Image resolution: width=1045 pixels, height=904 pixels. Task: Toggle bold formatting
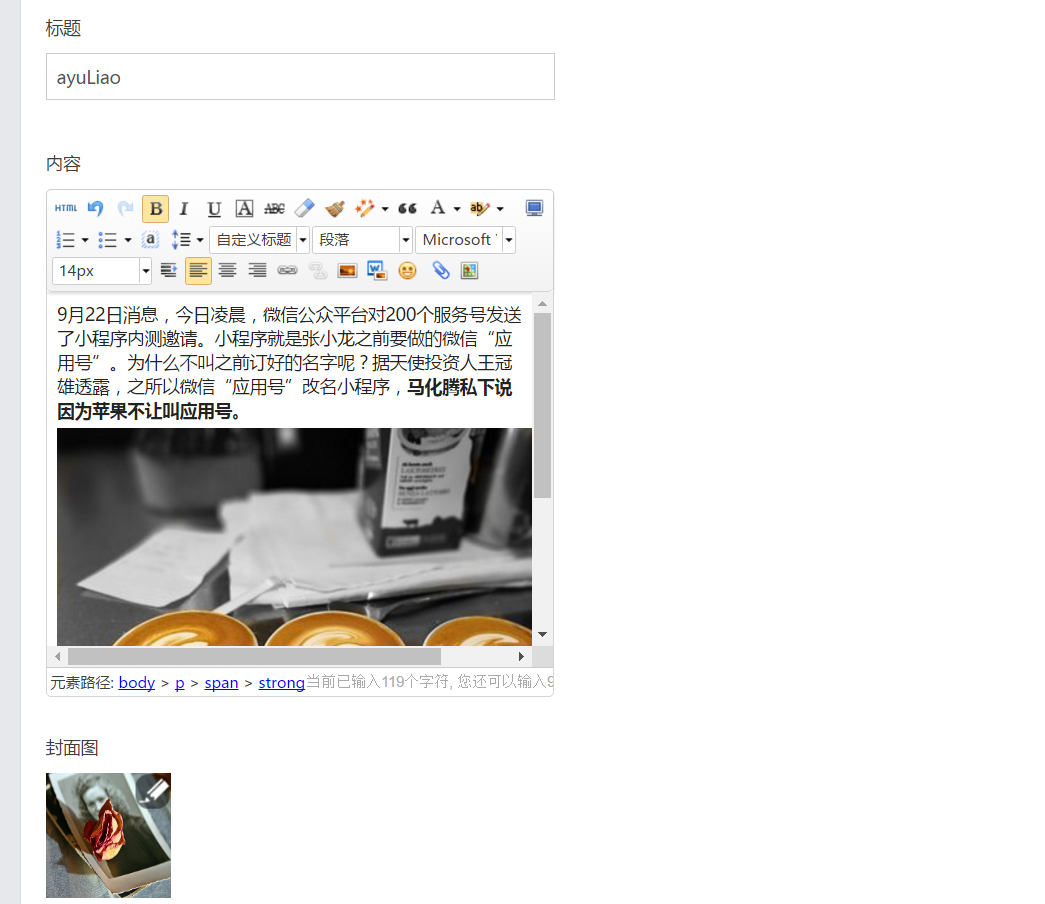pos(155,209)
